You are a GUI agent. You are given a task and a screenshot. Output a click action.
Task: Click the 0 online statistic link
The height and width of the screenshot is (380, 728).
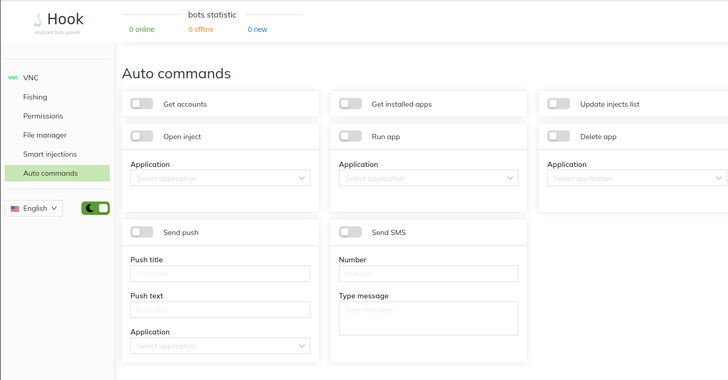tap(142, 29)
